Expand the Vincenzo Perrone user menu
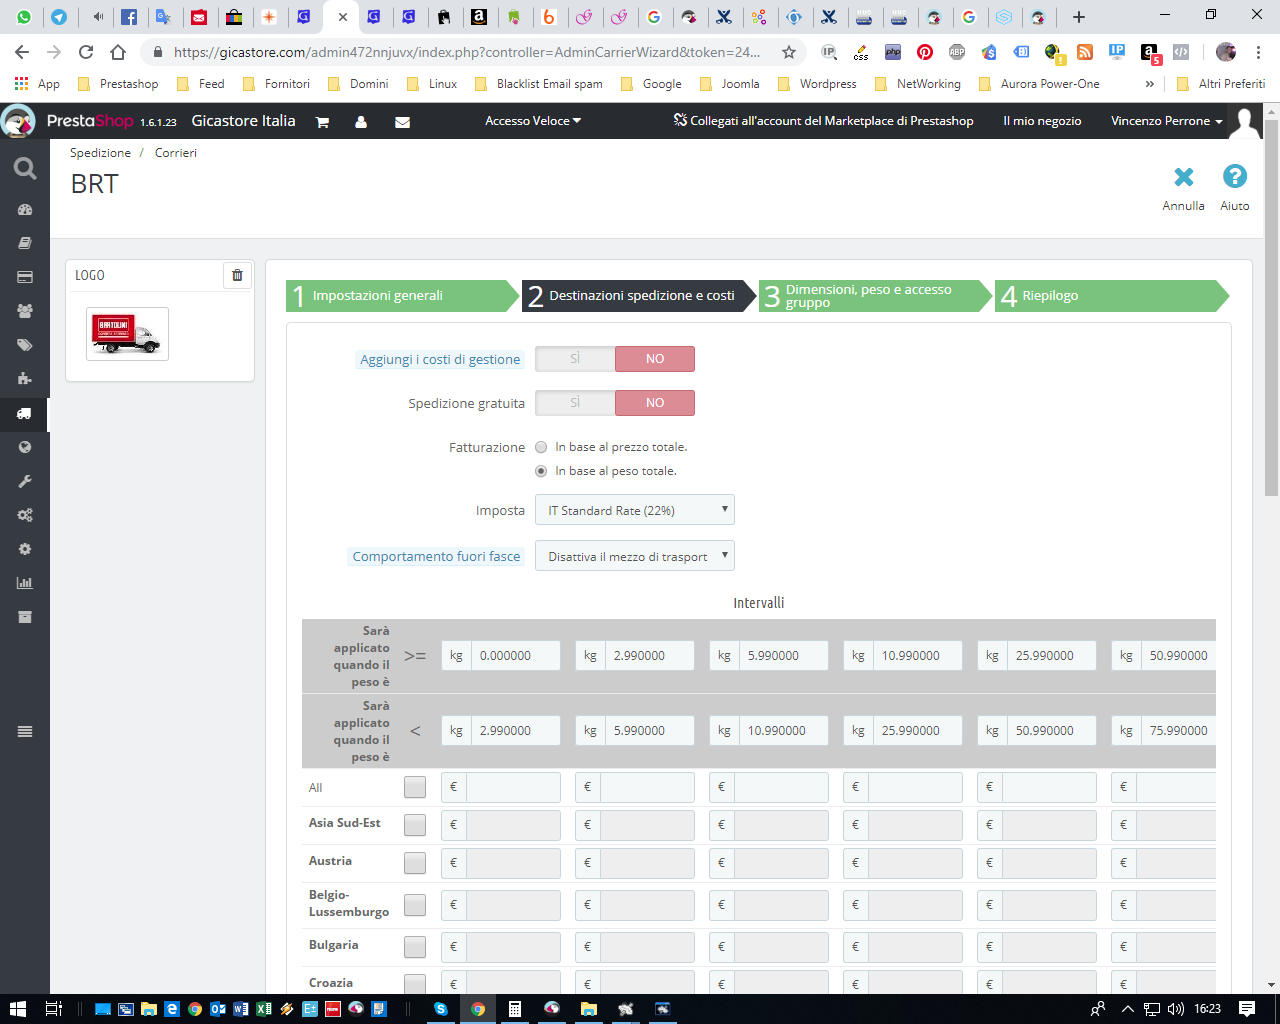 1167,121
